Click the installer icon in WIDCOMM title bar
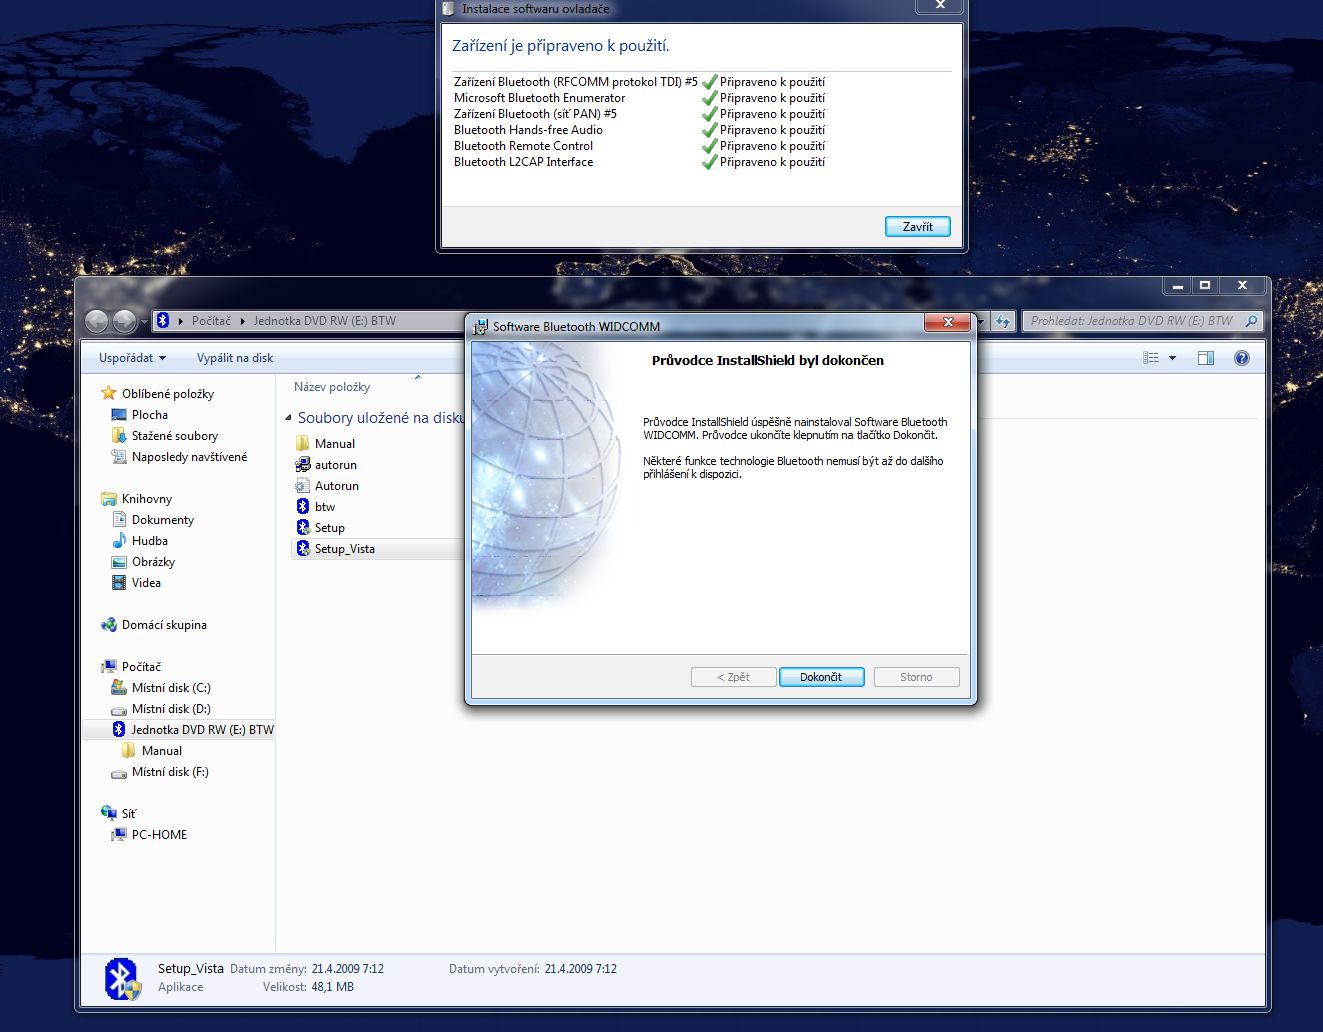The image size is (1323, 1032). [481, 326]
